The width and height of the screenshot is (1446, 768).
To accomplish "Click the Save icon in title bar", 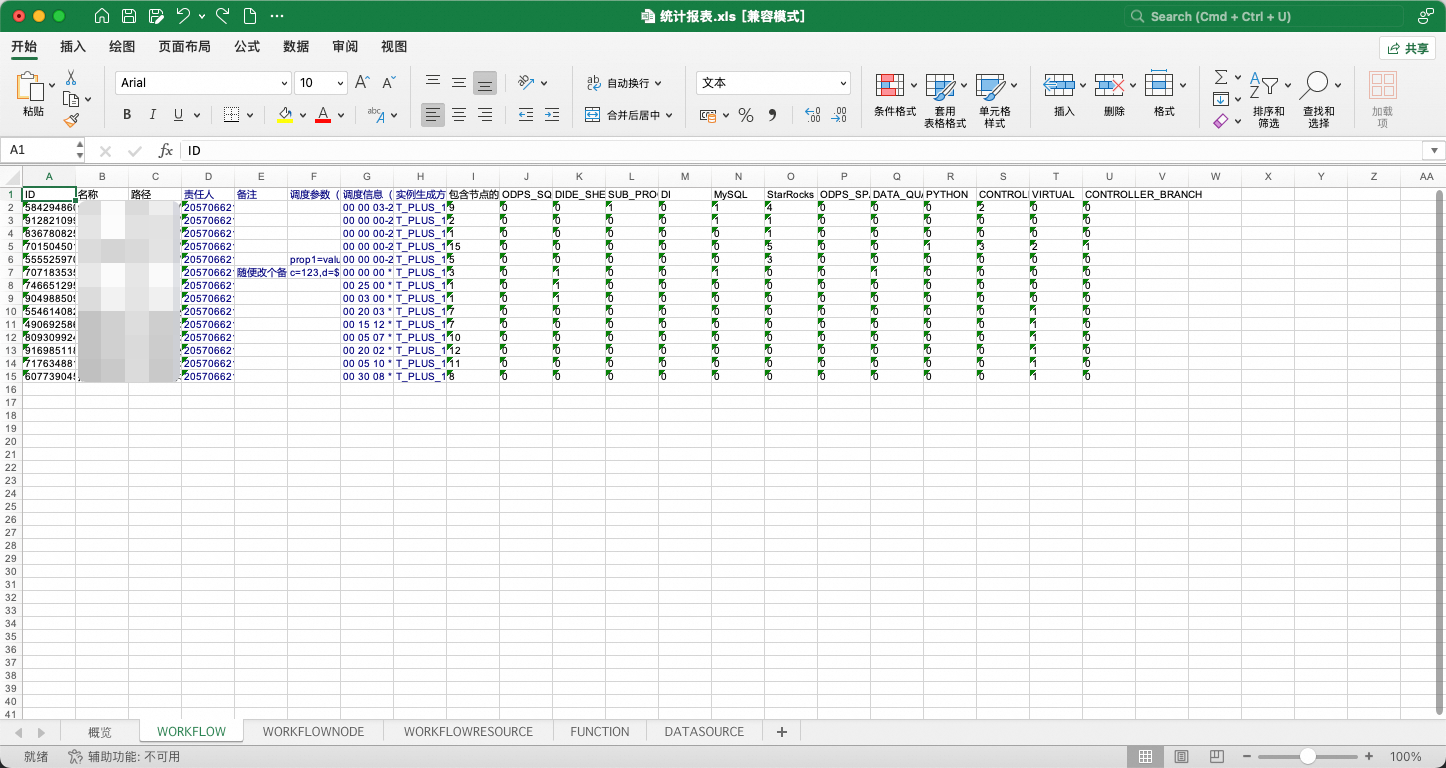I will (x=129, y=16).
